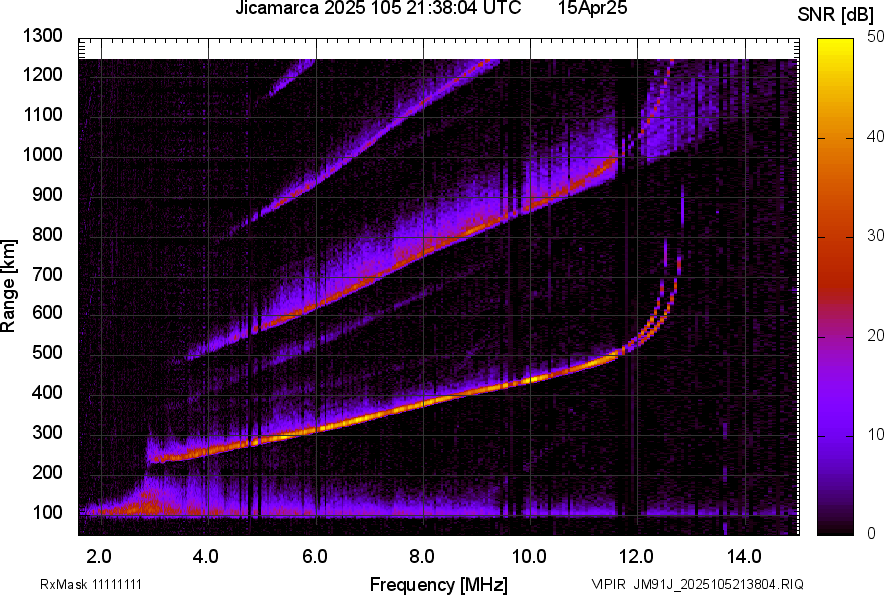Click the 100 range tick label
The image size is (884, 595).
(47, 512)
